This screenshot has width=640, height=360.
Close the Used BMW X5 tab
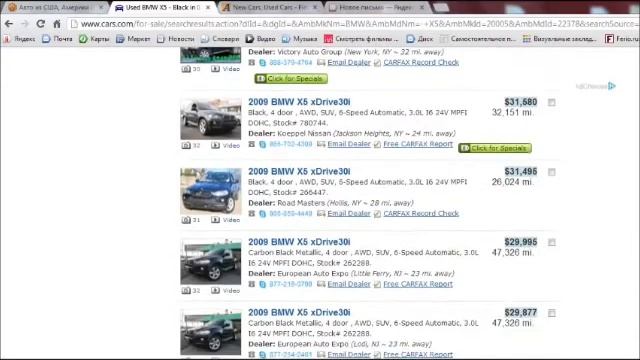(208, 7)
